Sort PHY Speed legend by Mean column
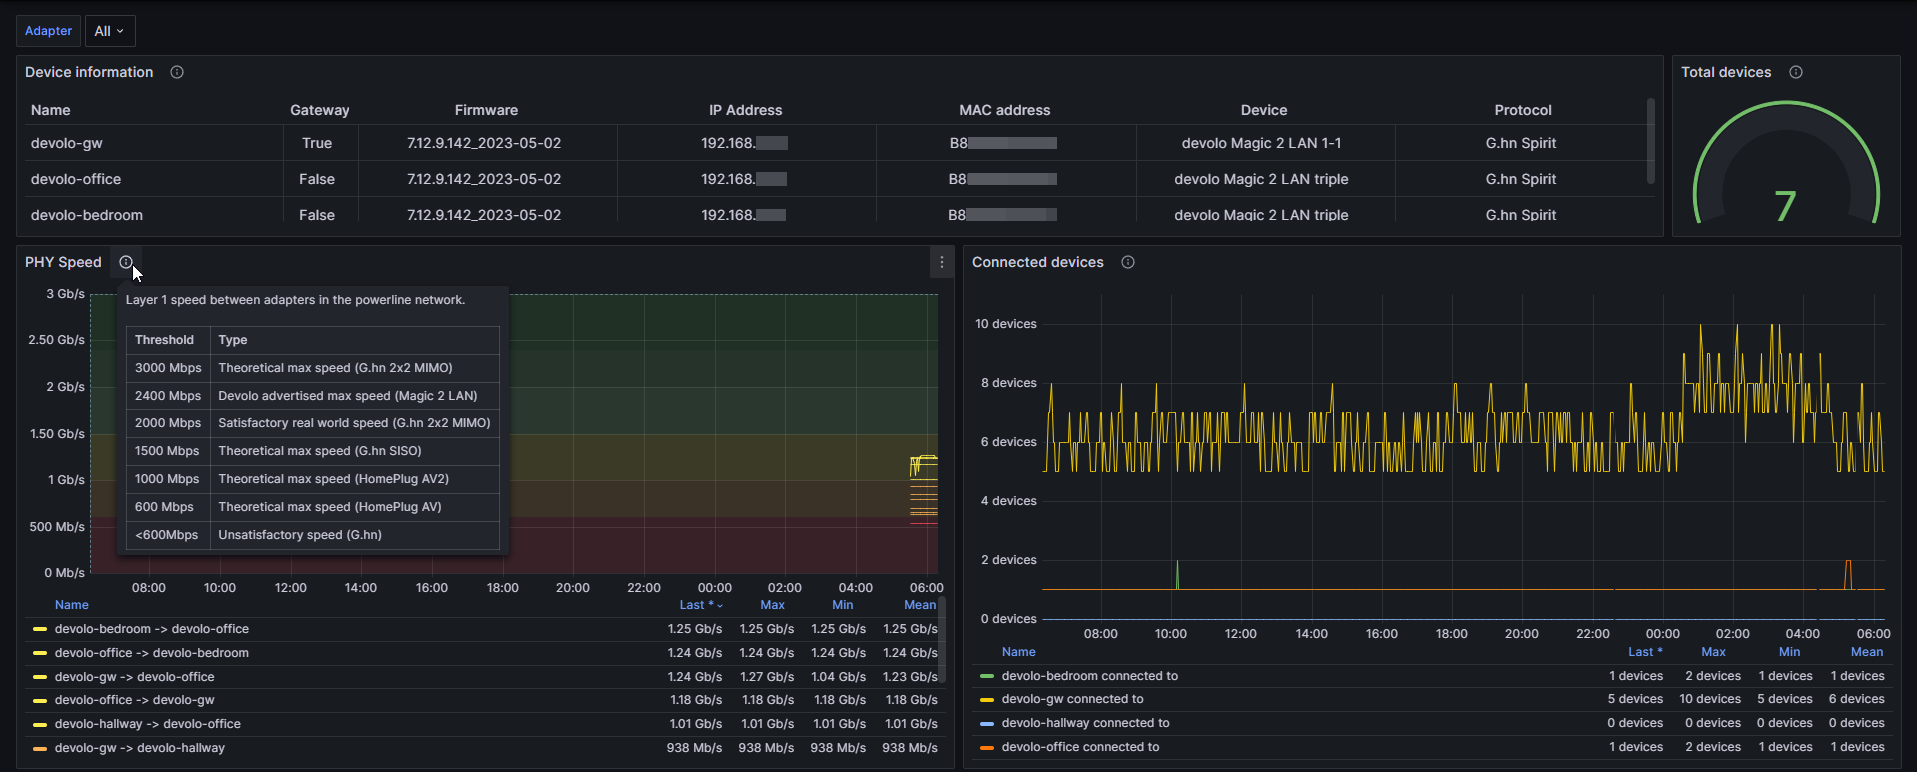This screenshot has height=772, width=1917. point(919,605)
